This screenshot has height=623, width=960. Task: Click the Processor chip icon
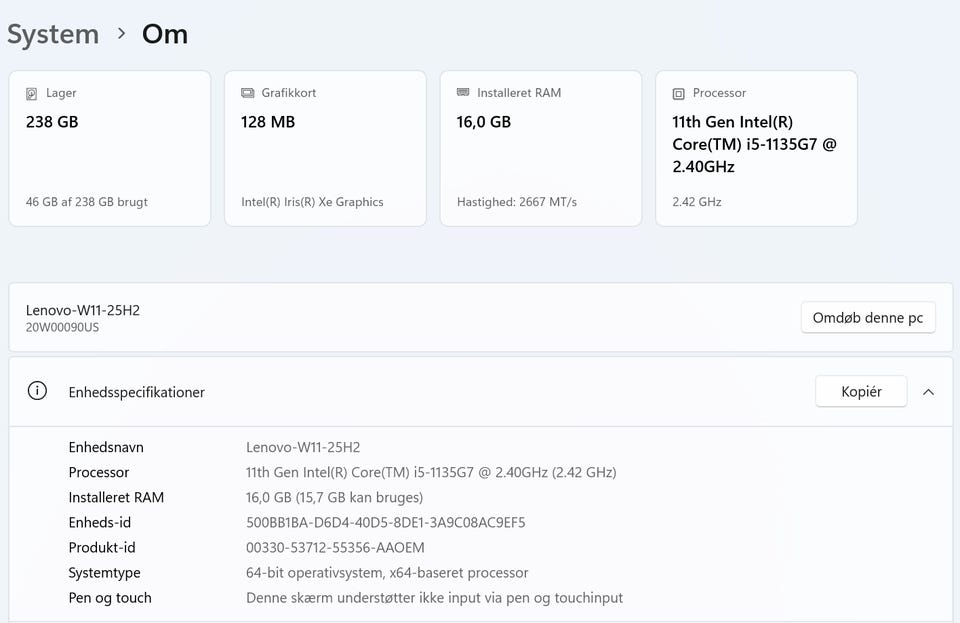point(679,93)
